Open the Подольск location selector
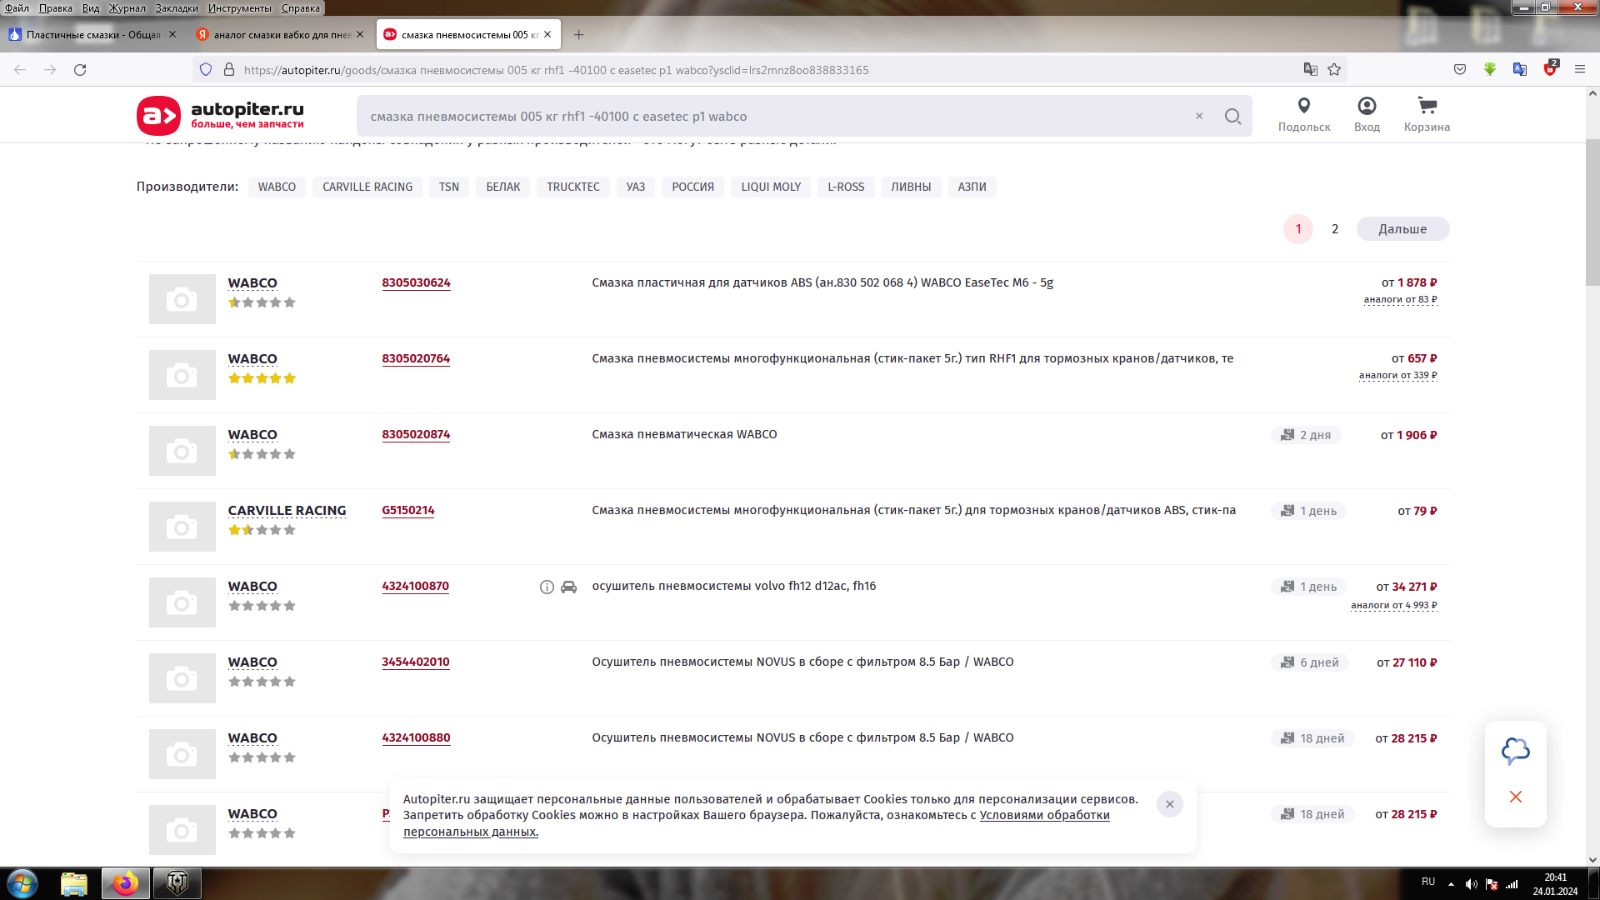This screenshot has height=900, width=1600. (x=1304, y=115)
